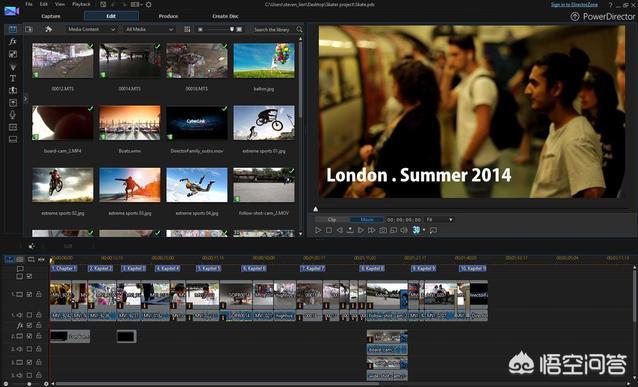
Task: Fast forward the preview
Action: 371,230
